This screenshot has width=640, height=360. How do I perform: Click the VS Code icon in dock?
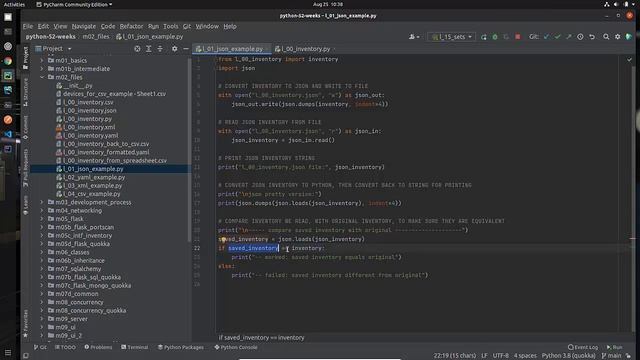click(8, 134)
